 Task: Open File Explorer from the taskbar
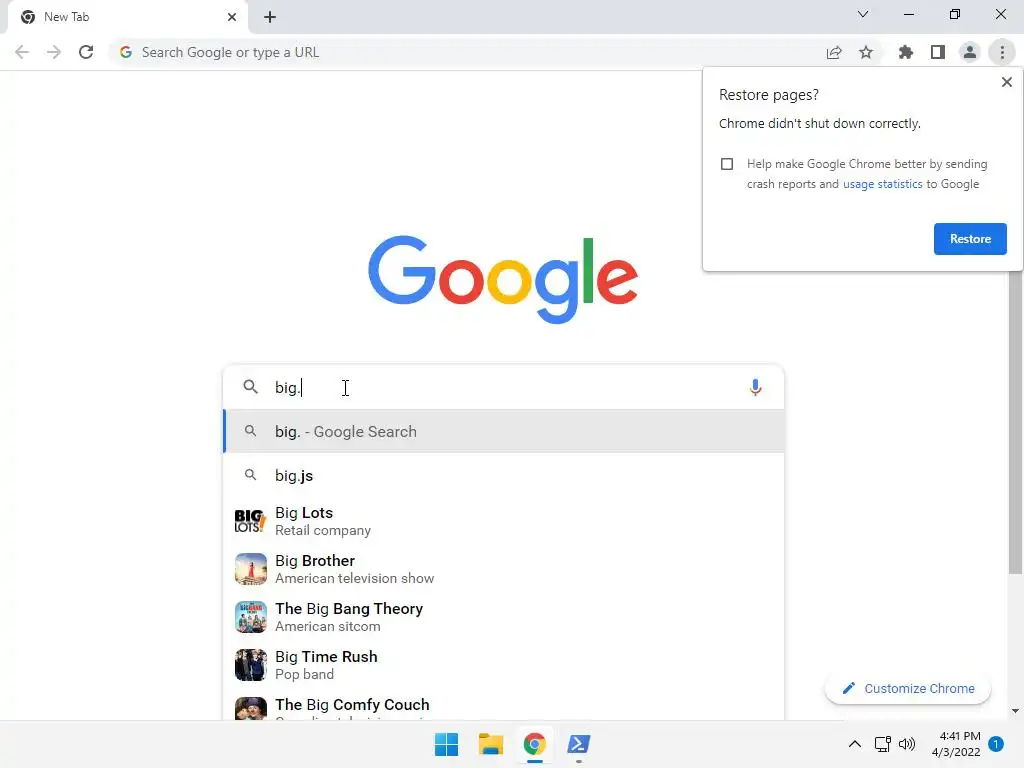(x=490, y=744)
